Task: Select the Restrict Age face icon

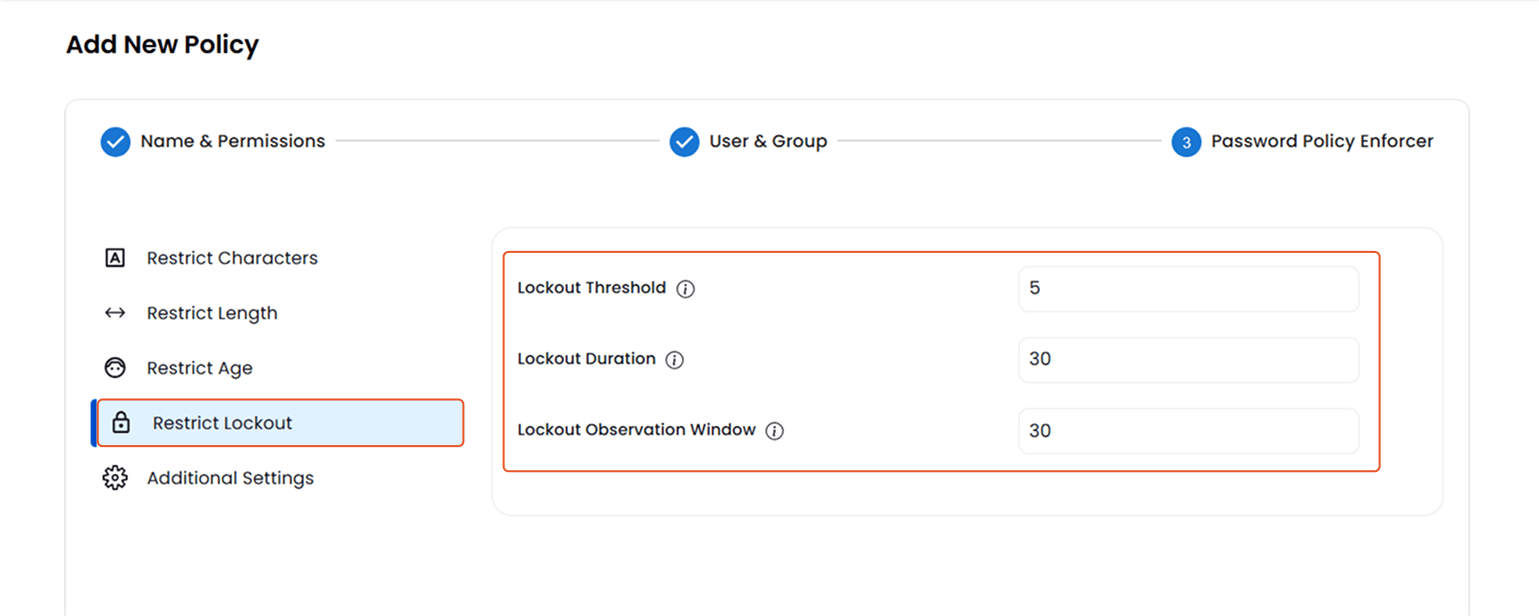Action: (x=116, y=368)
